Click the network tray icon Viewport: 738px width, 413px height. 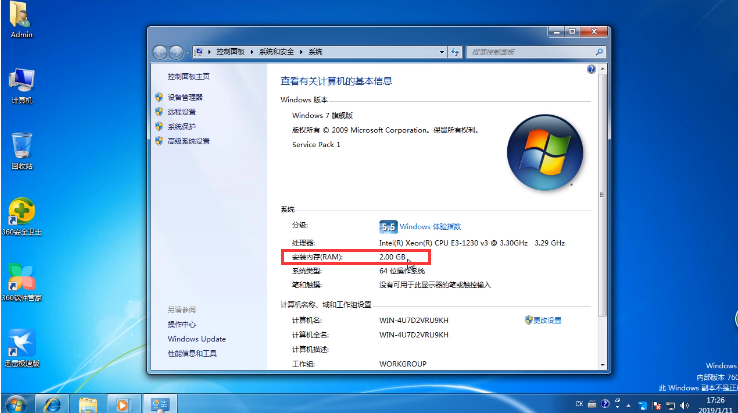tap(671, 405)
